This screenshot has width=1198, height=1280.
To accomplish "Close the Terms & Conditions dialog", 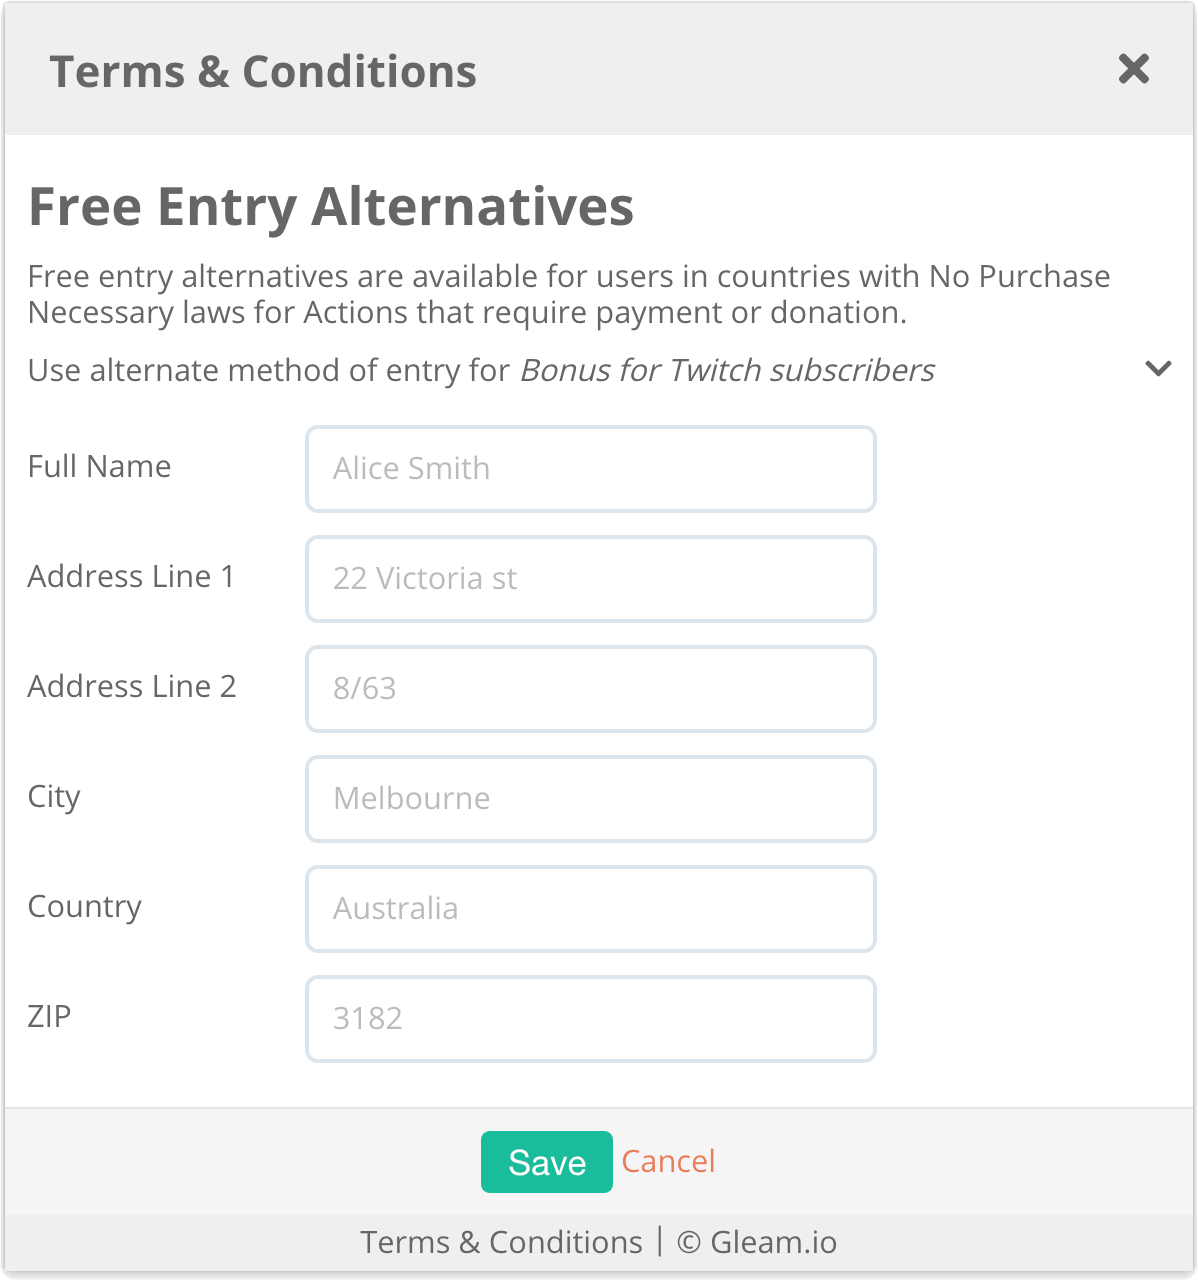I will click(1133, 70).
